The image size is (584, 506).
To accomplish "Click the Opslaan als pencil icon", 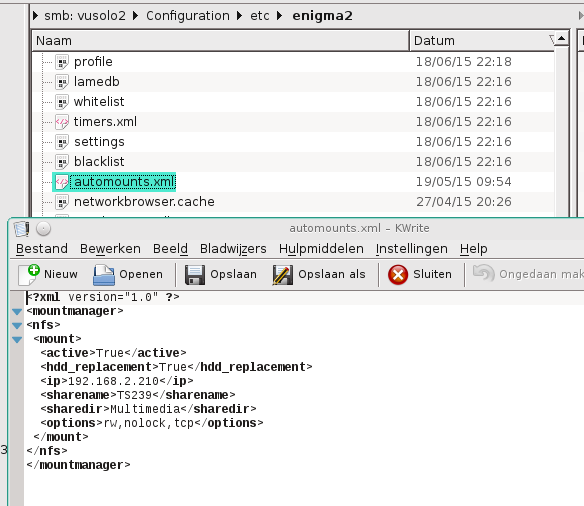I will 283,275.
